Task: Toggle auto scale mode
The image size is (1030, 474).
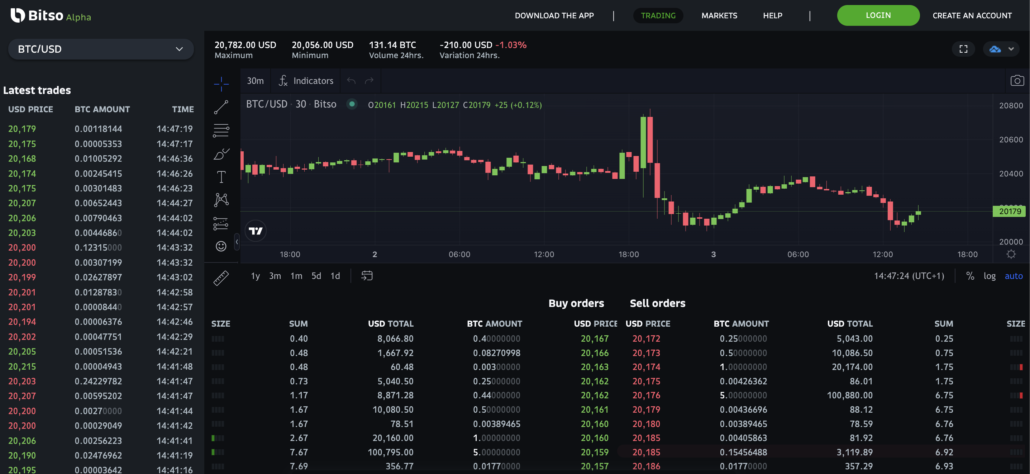Action: click(1014, 276)
